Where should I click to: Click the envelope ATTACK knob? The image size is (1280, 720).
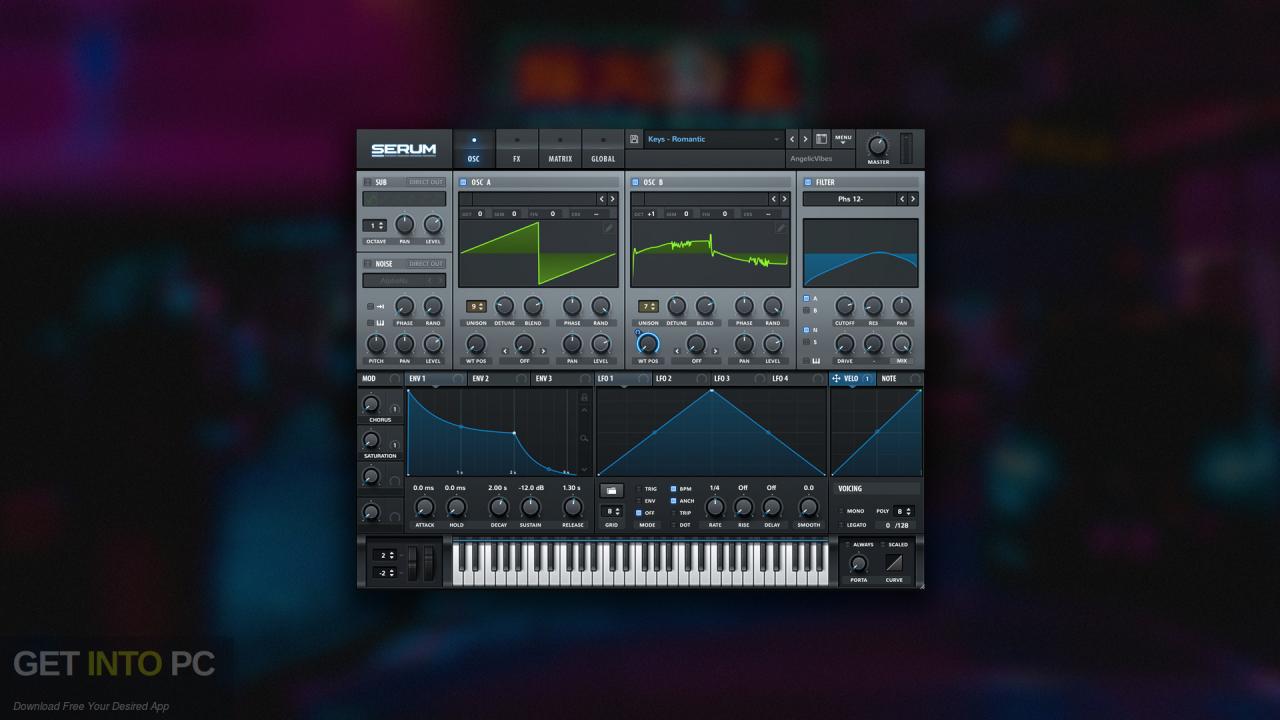point(424,507)
